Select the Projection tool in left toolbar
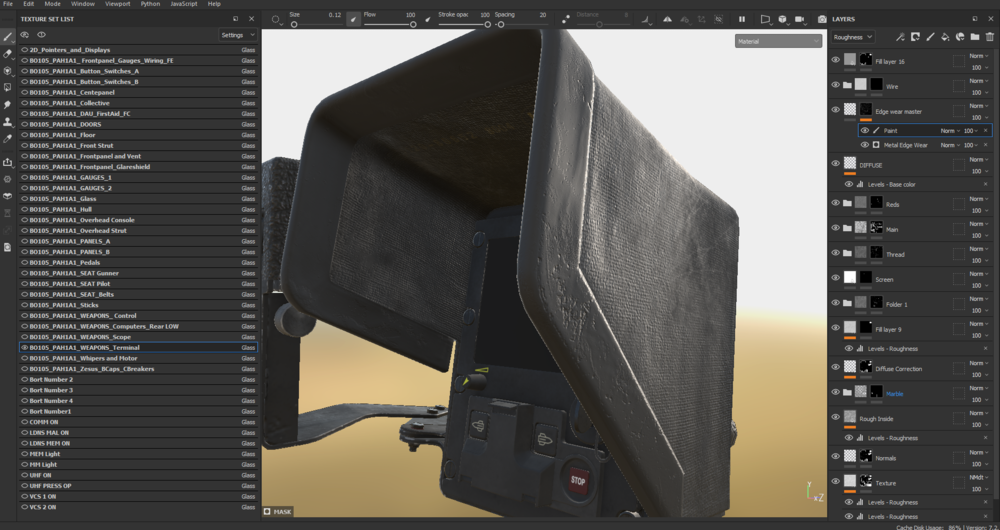The height and width of the screenshot is (530, 1000). (8, 70)
